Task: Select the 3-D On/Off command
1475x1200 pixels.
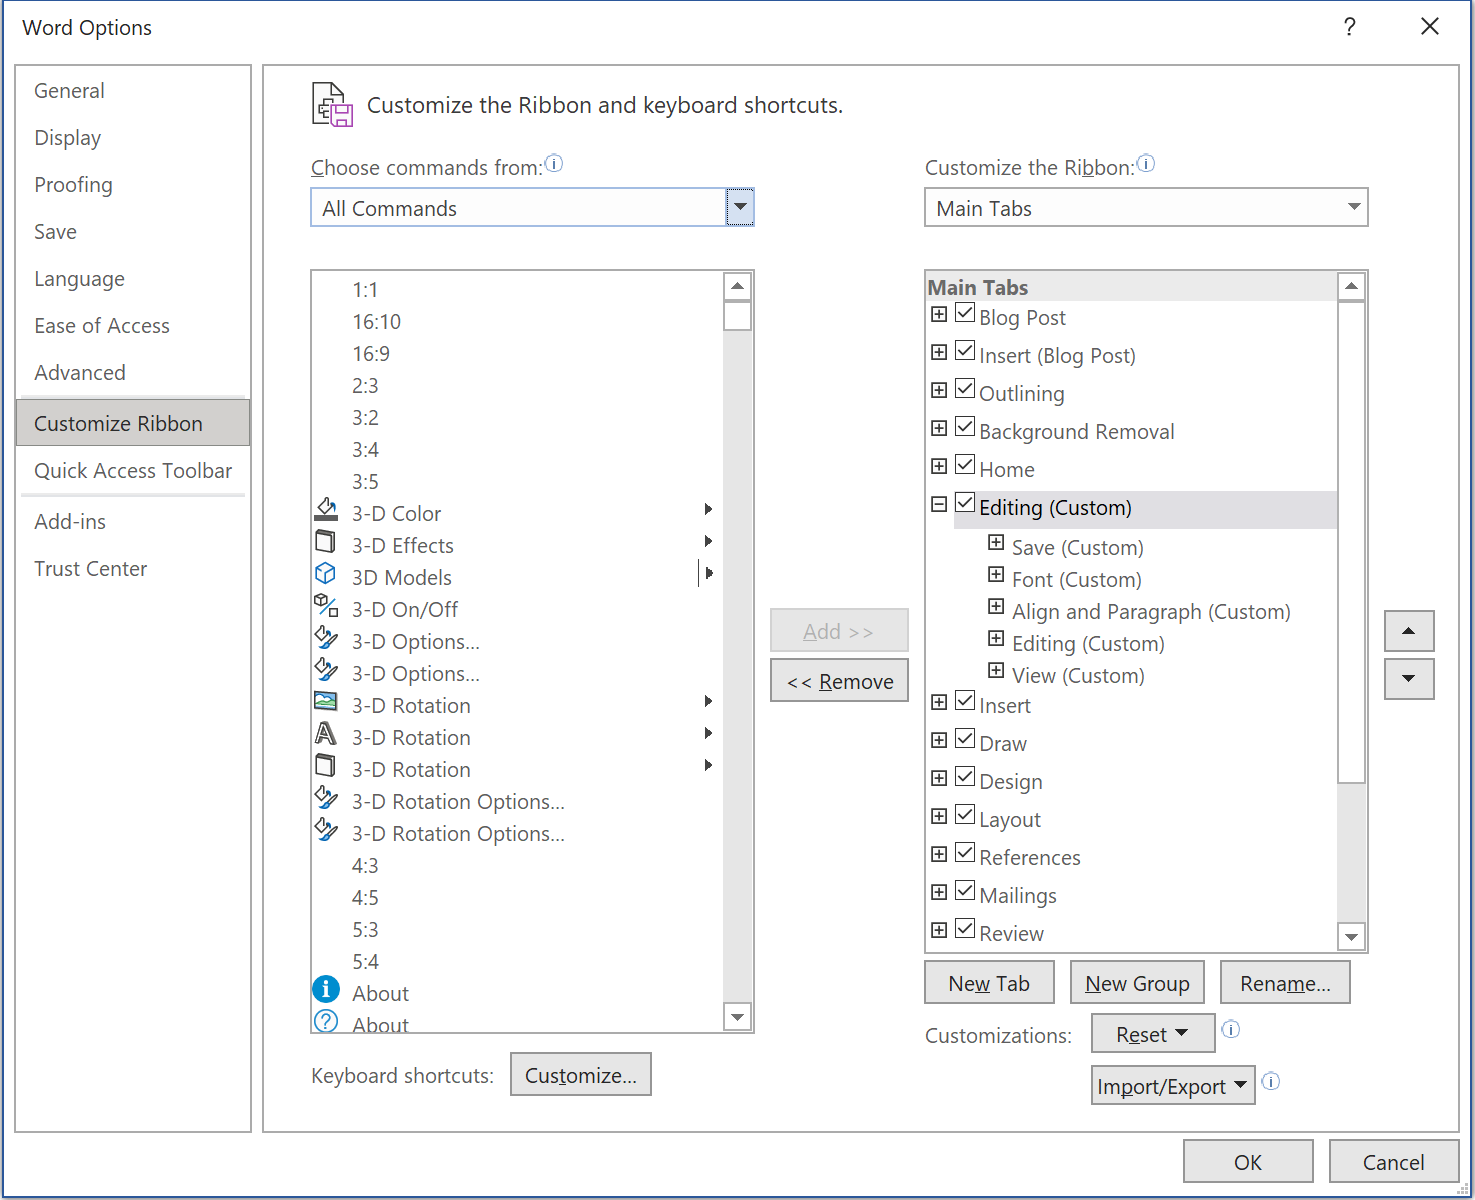Action: pyautogui.click(x=517, y=610)
